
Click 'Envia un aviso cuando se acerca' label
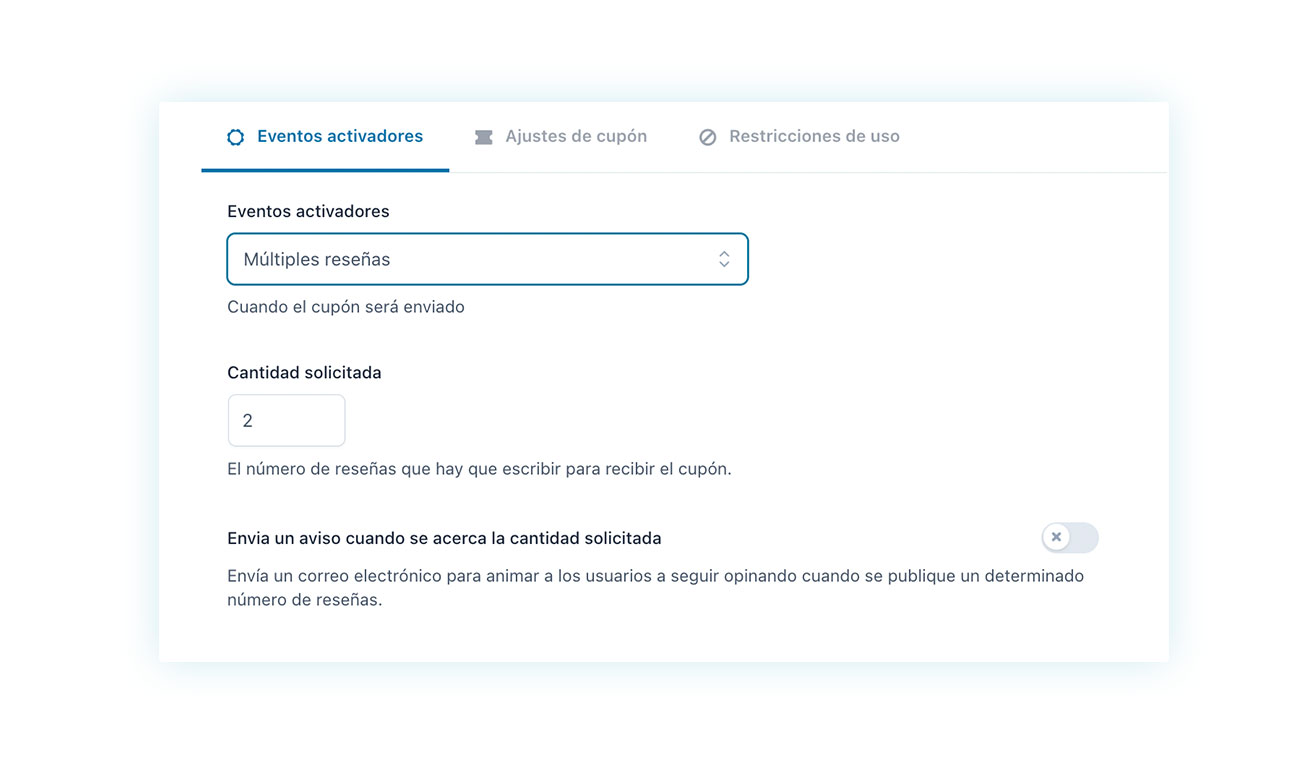pyautogui.click(x=444, y=538)
